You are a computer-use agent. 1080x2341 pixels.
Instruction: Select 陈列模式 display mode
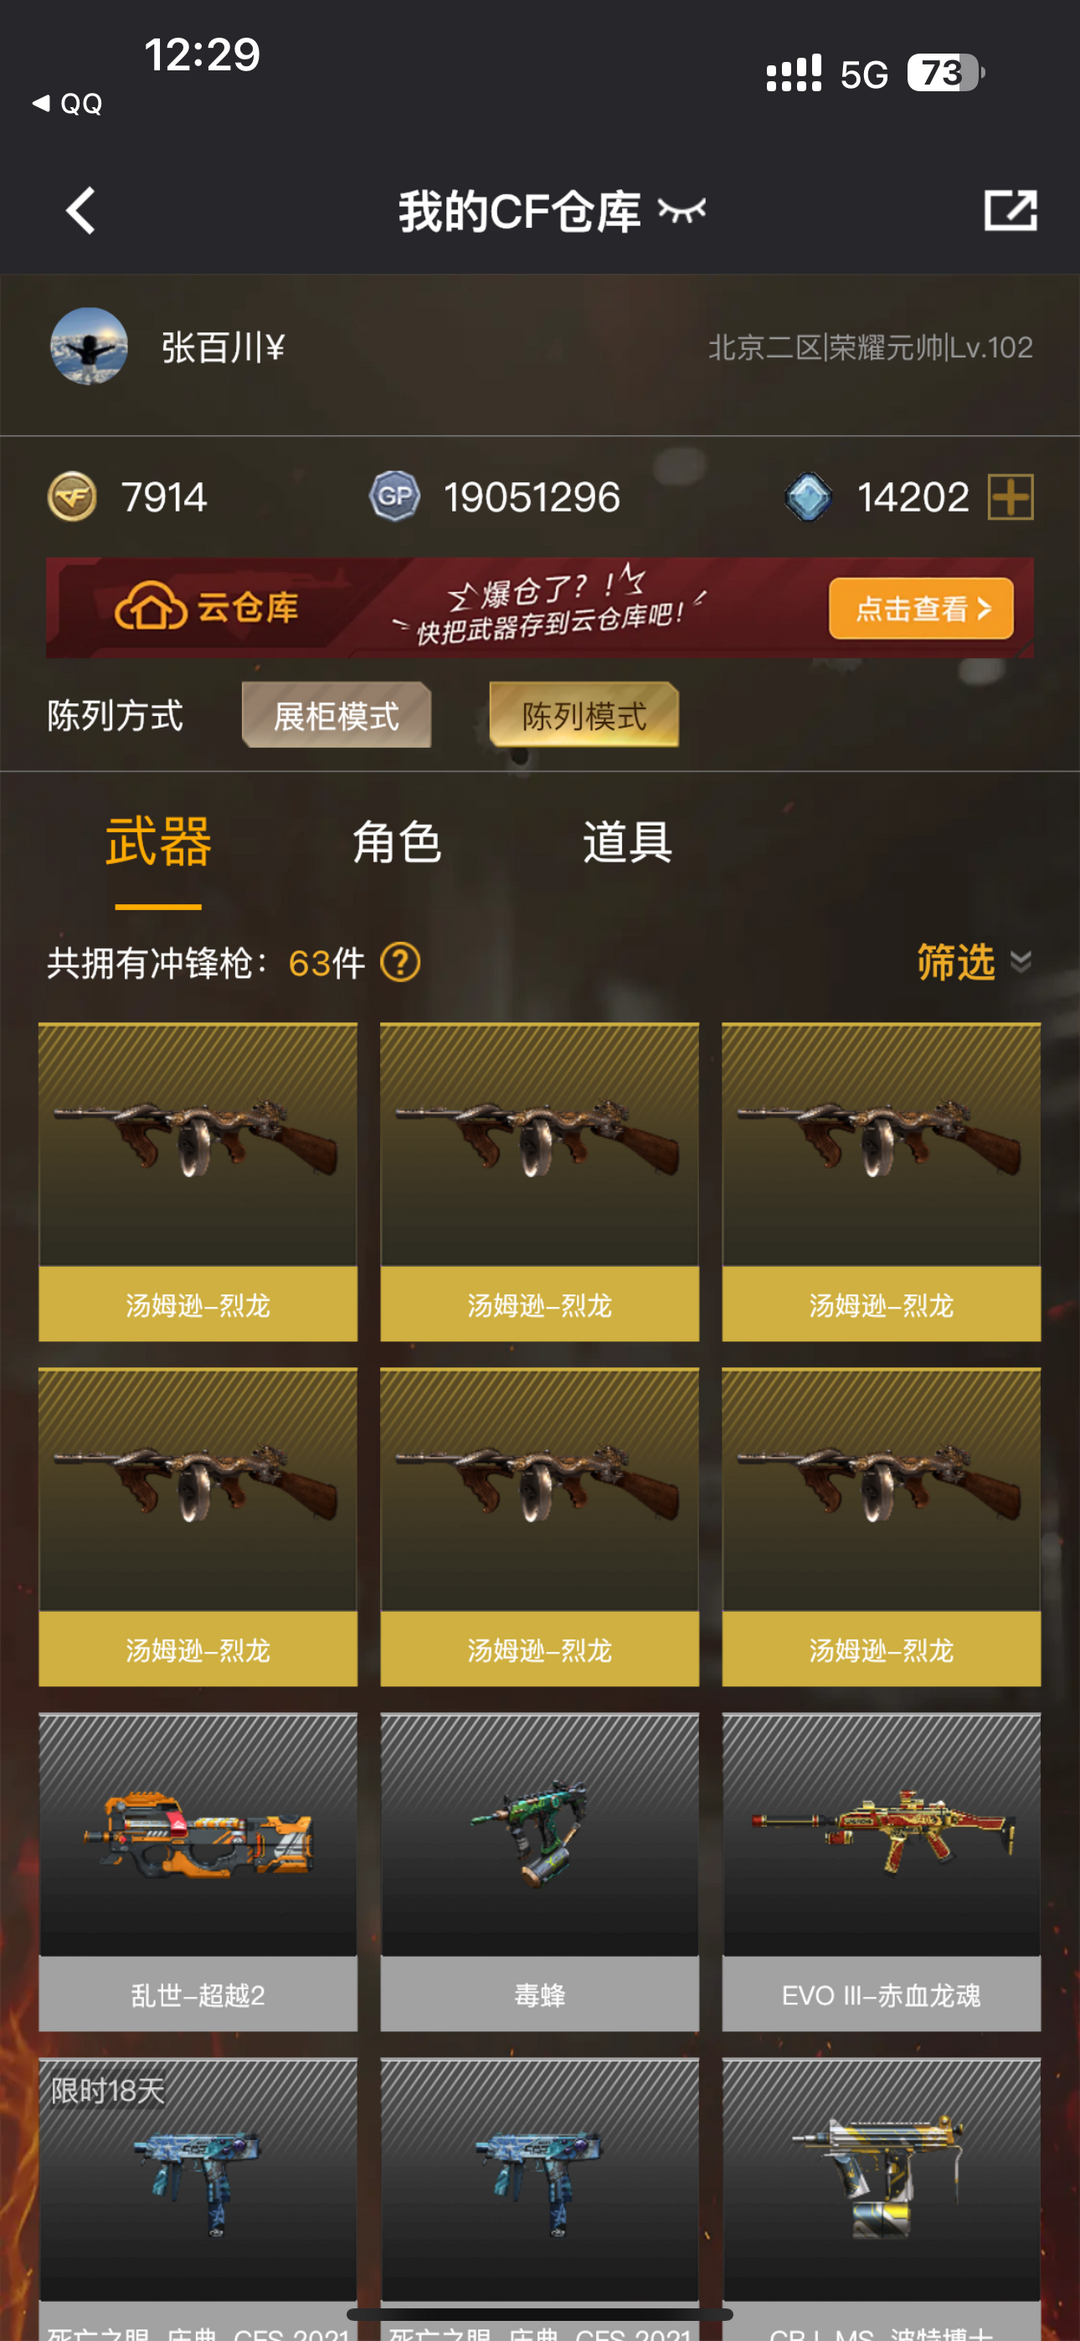[584, 715]
